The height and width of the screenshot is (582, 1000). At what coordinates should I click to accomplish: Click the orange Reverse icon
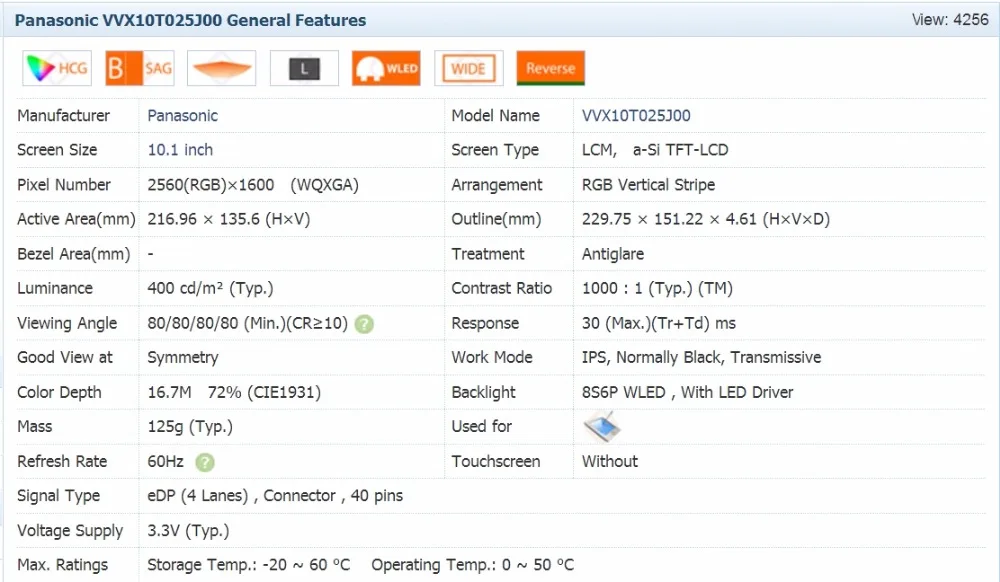(x=550, y=68)
